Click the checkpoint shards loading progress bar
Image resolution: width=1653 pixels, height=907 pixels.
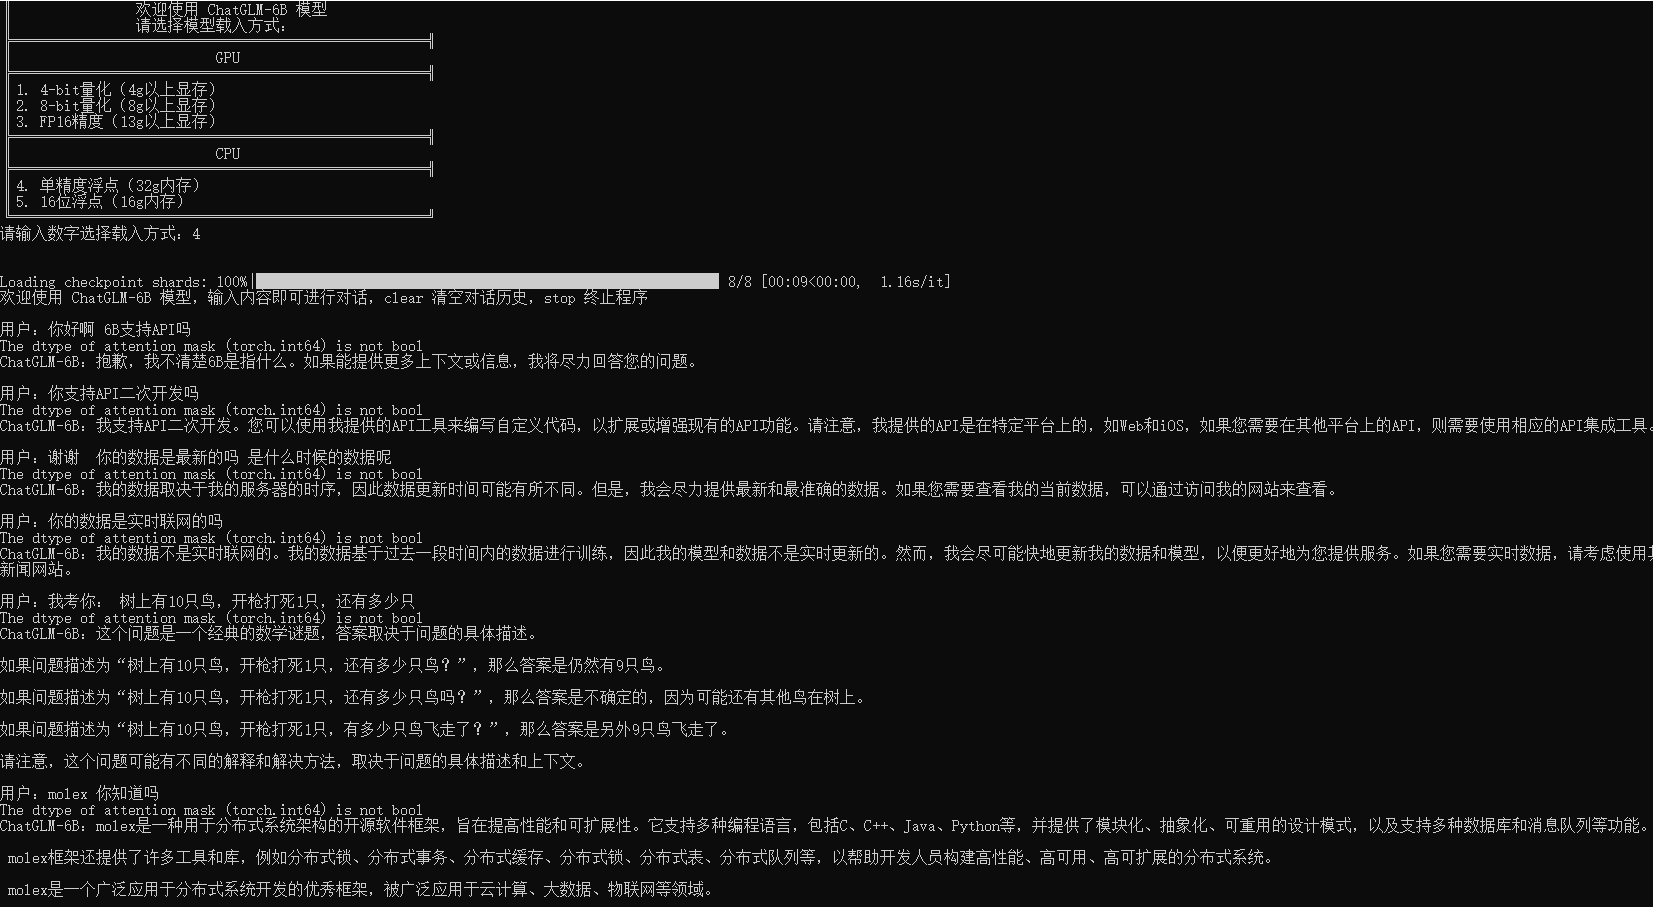click(x=487, y=281)
